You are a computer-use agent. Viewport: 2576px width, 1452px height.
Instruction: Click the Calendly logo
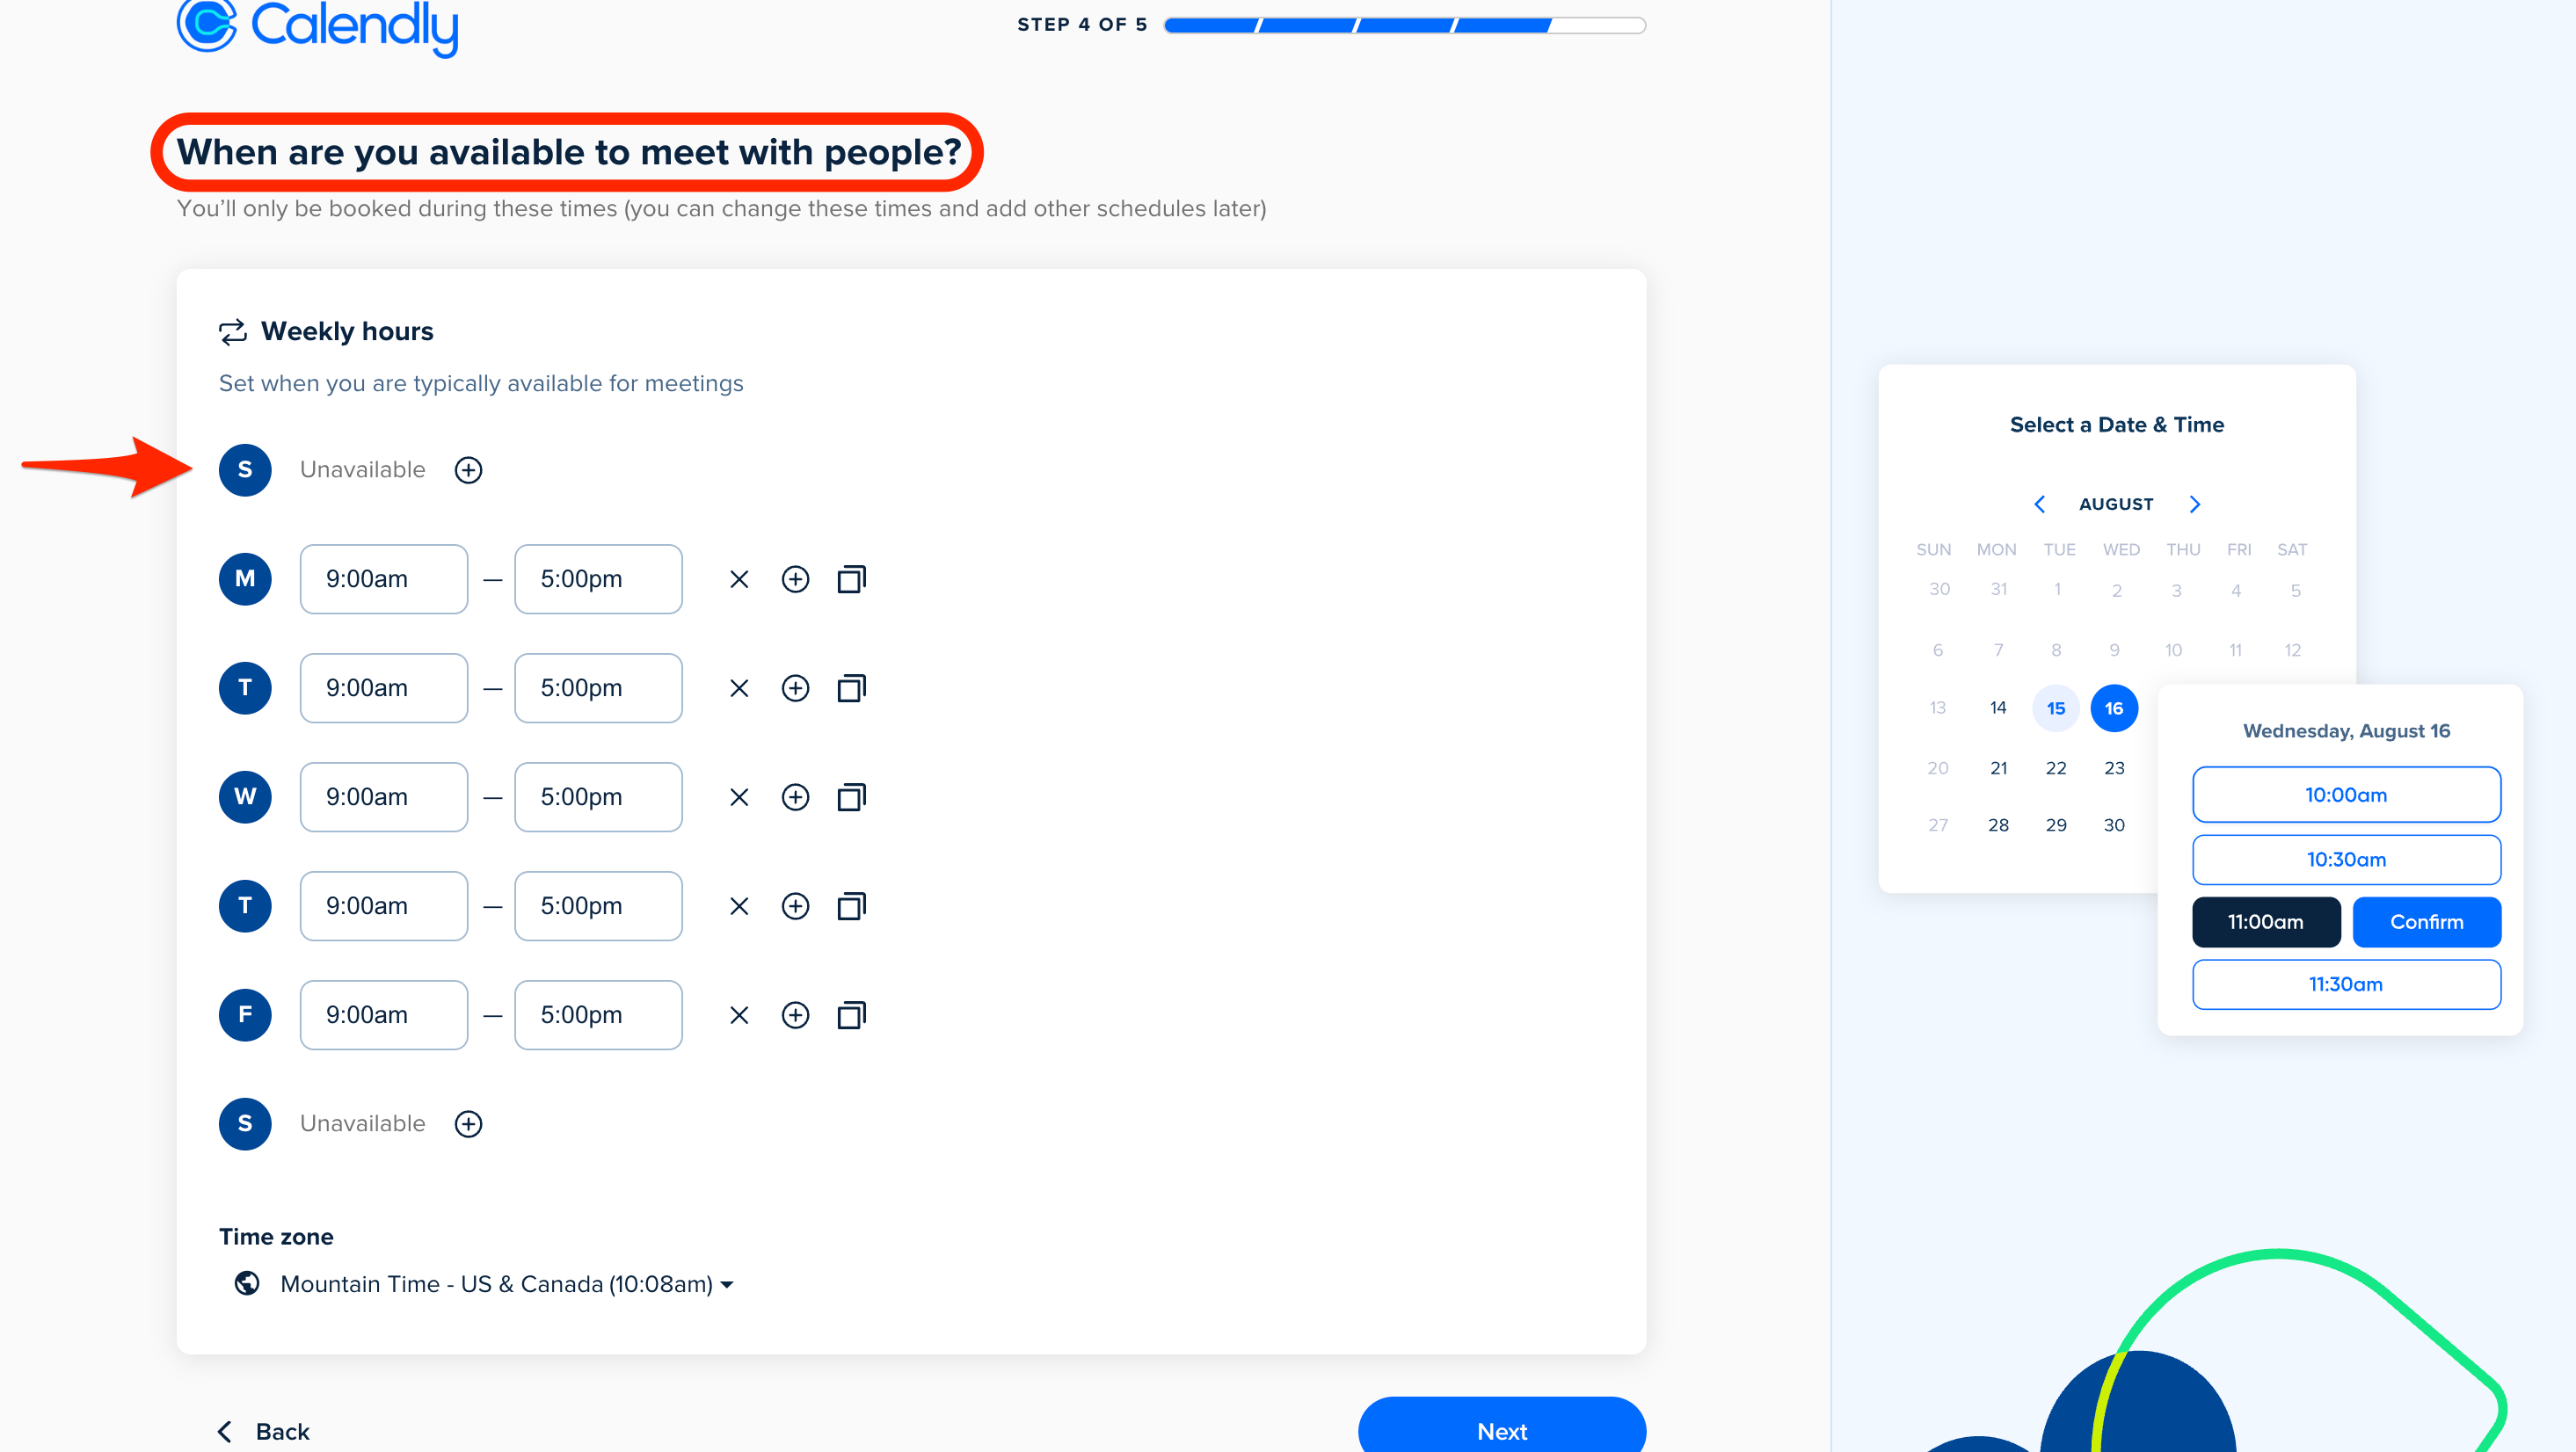coord(318,26)
